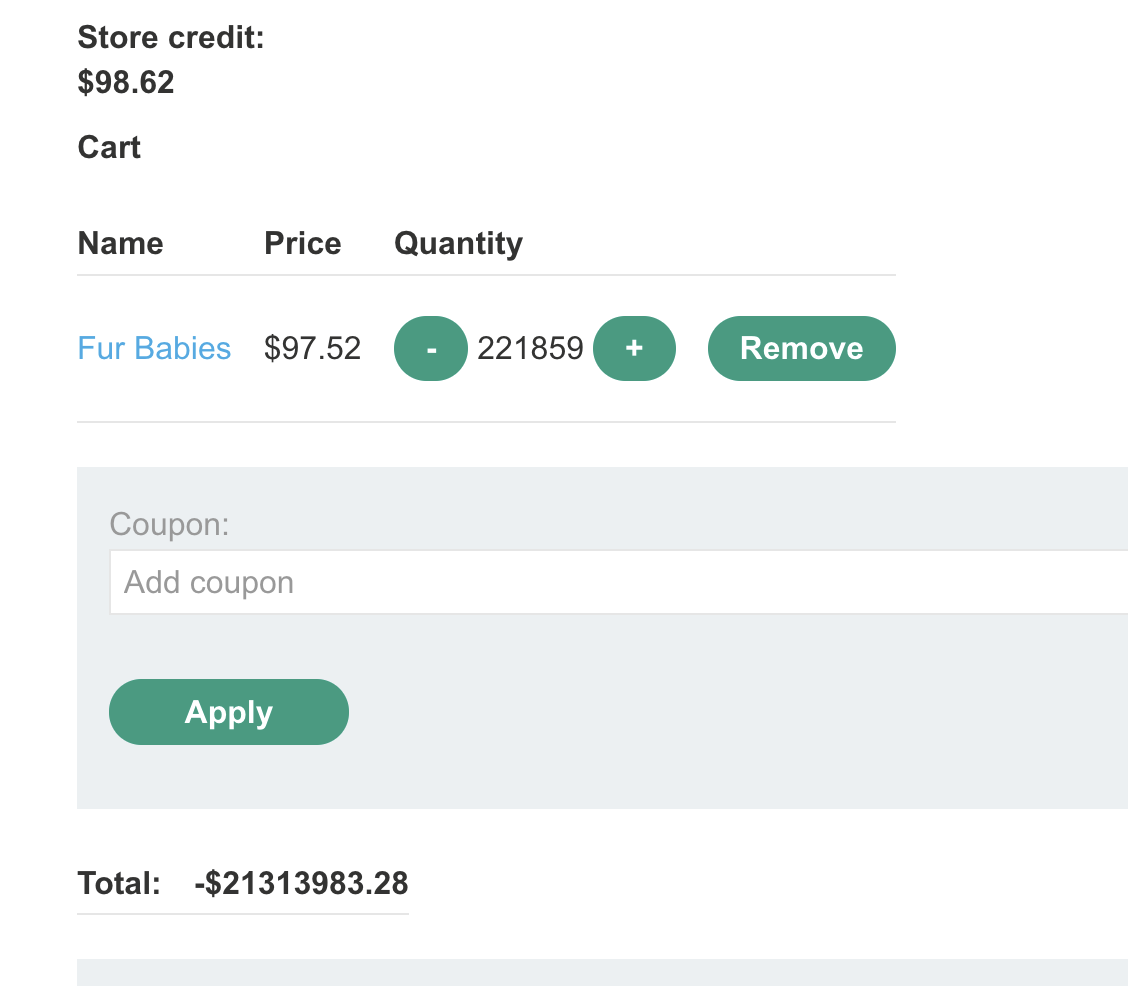Viewport: 1128px width, 986px height.
Task: Click the Coupon field label
Action: click(169, 524)
